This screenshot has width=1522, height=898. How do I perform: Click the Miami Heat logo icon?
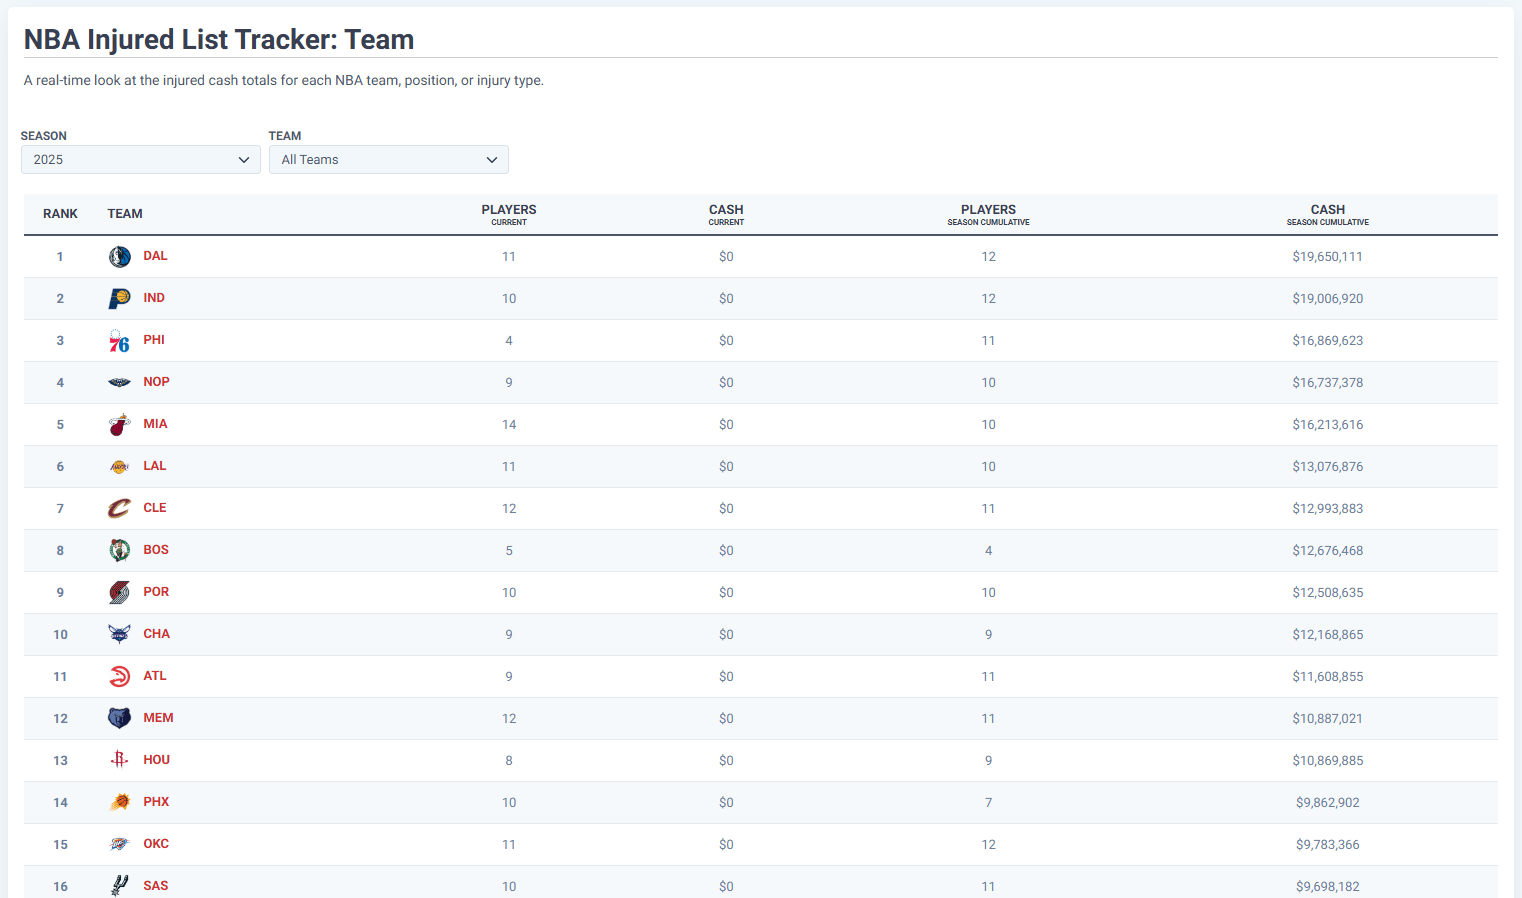click(119, 425)
